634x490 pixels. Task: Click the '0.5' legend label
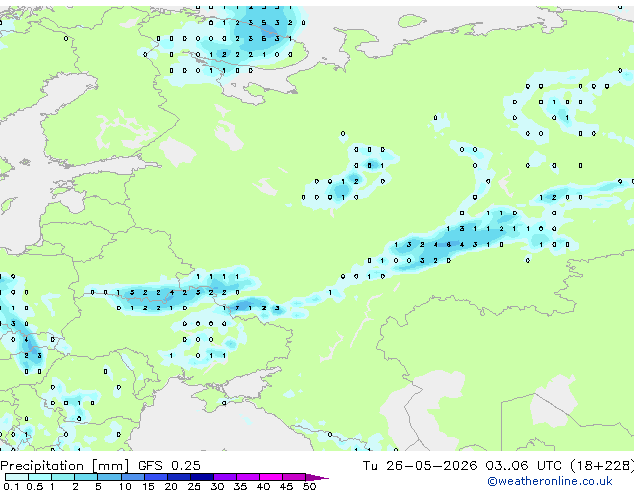tap(35, 486)
